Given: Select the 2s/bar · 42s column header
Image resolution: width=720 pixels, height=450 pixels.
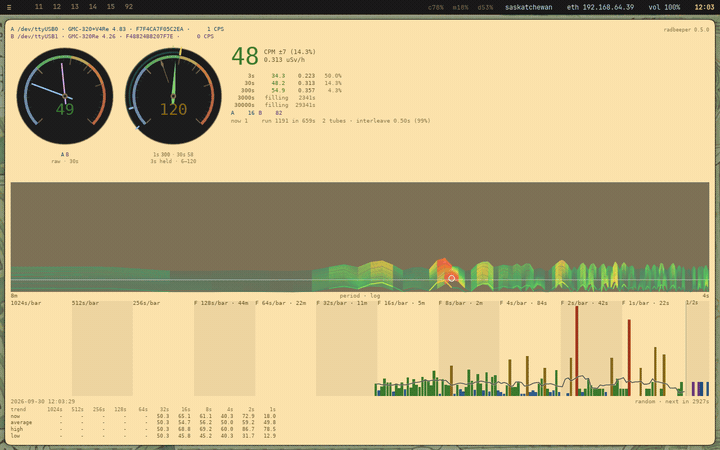Looking at the screenshot, I should click(x=584, y=303).
